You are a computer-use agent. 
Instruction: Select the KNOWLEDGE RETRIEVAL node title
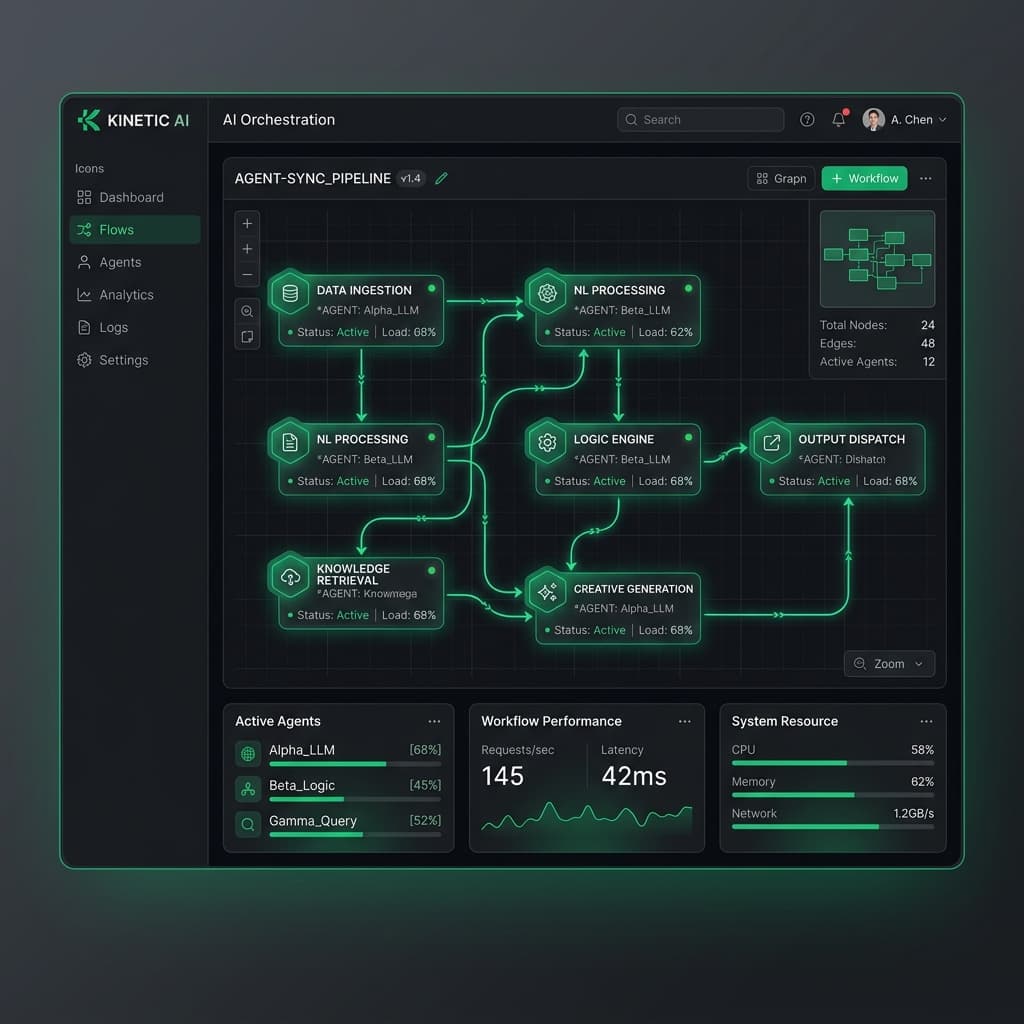(x=353, y=575)
